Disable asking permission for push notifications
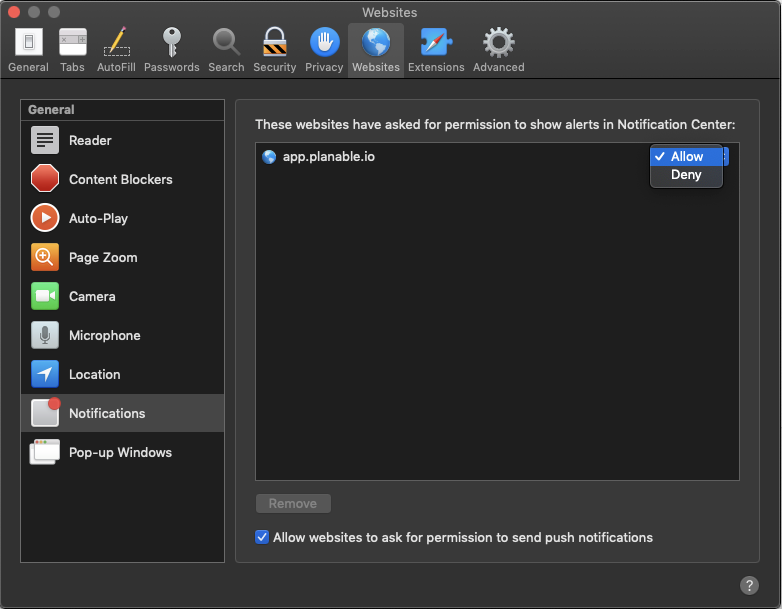This screenshot has width=782, height=609. pos(262,537)
